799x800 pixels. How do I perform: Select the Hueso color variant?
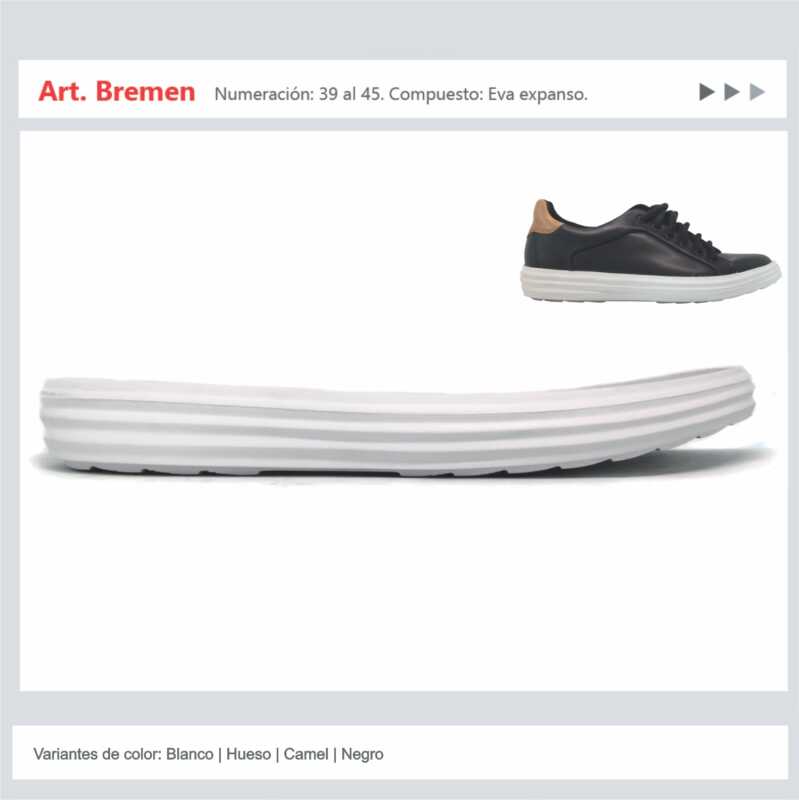(x=248, y=754)
